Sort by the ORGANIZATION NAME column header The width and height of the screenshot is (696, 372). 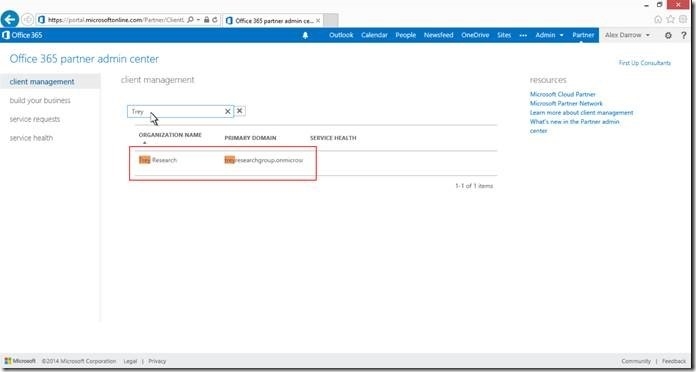(x=170, y=135)
